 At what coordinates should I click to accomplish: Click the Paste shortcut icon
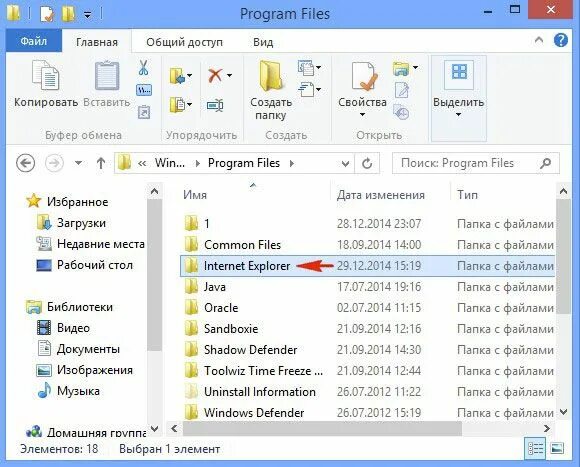point(144,112)
